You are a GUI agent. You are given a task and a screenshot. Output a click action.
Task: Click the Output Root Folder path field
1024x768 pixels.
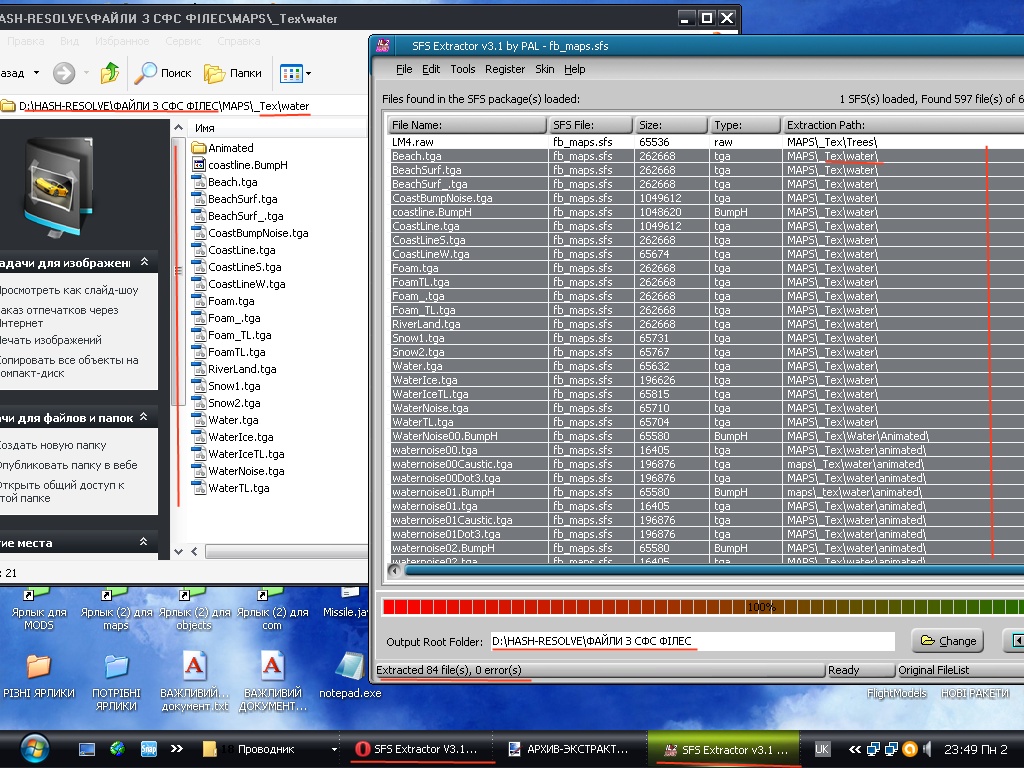coord(691,641)
